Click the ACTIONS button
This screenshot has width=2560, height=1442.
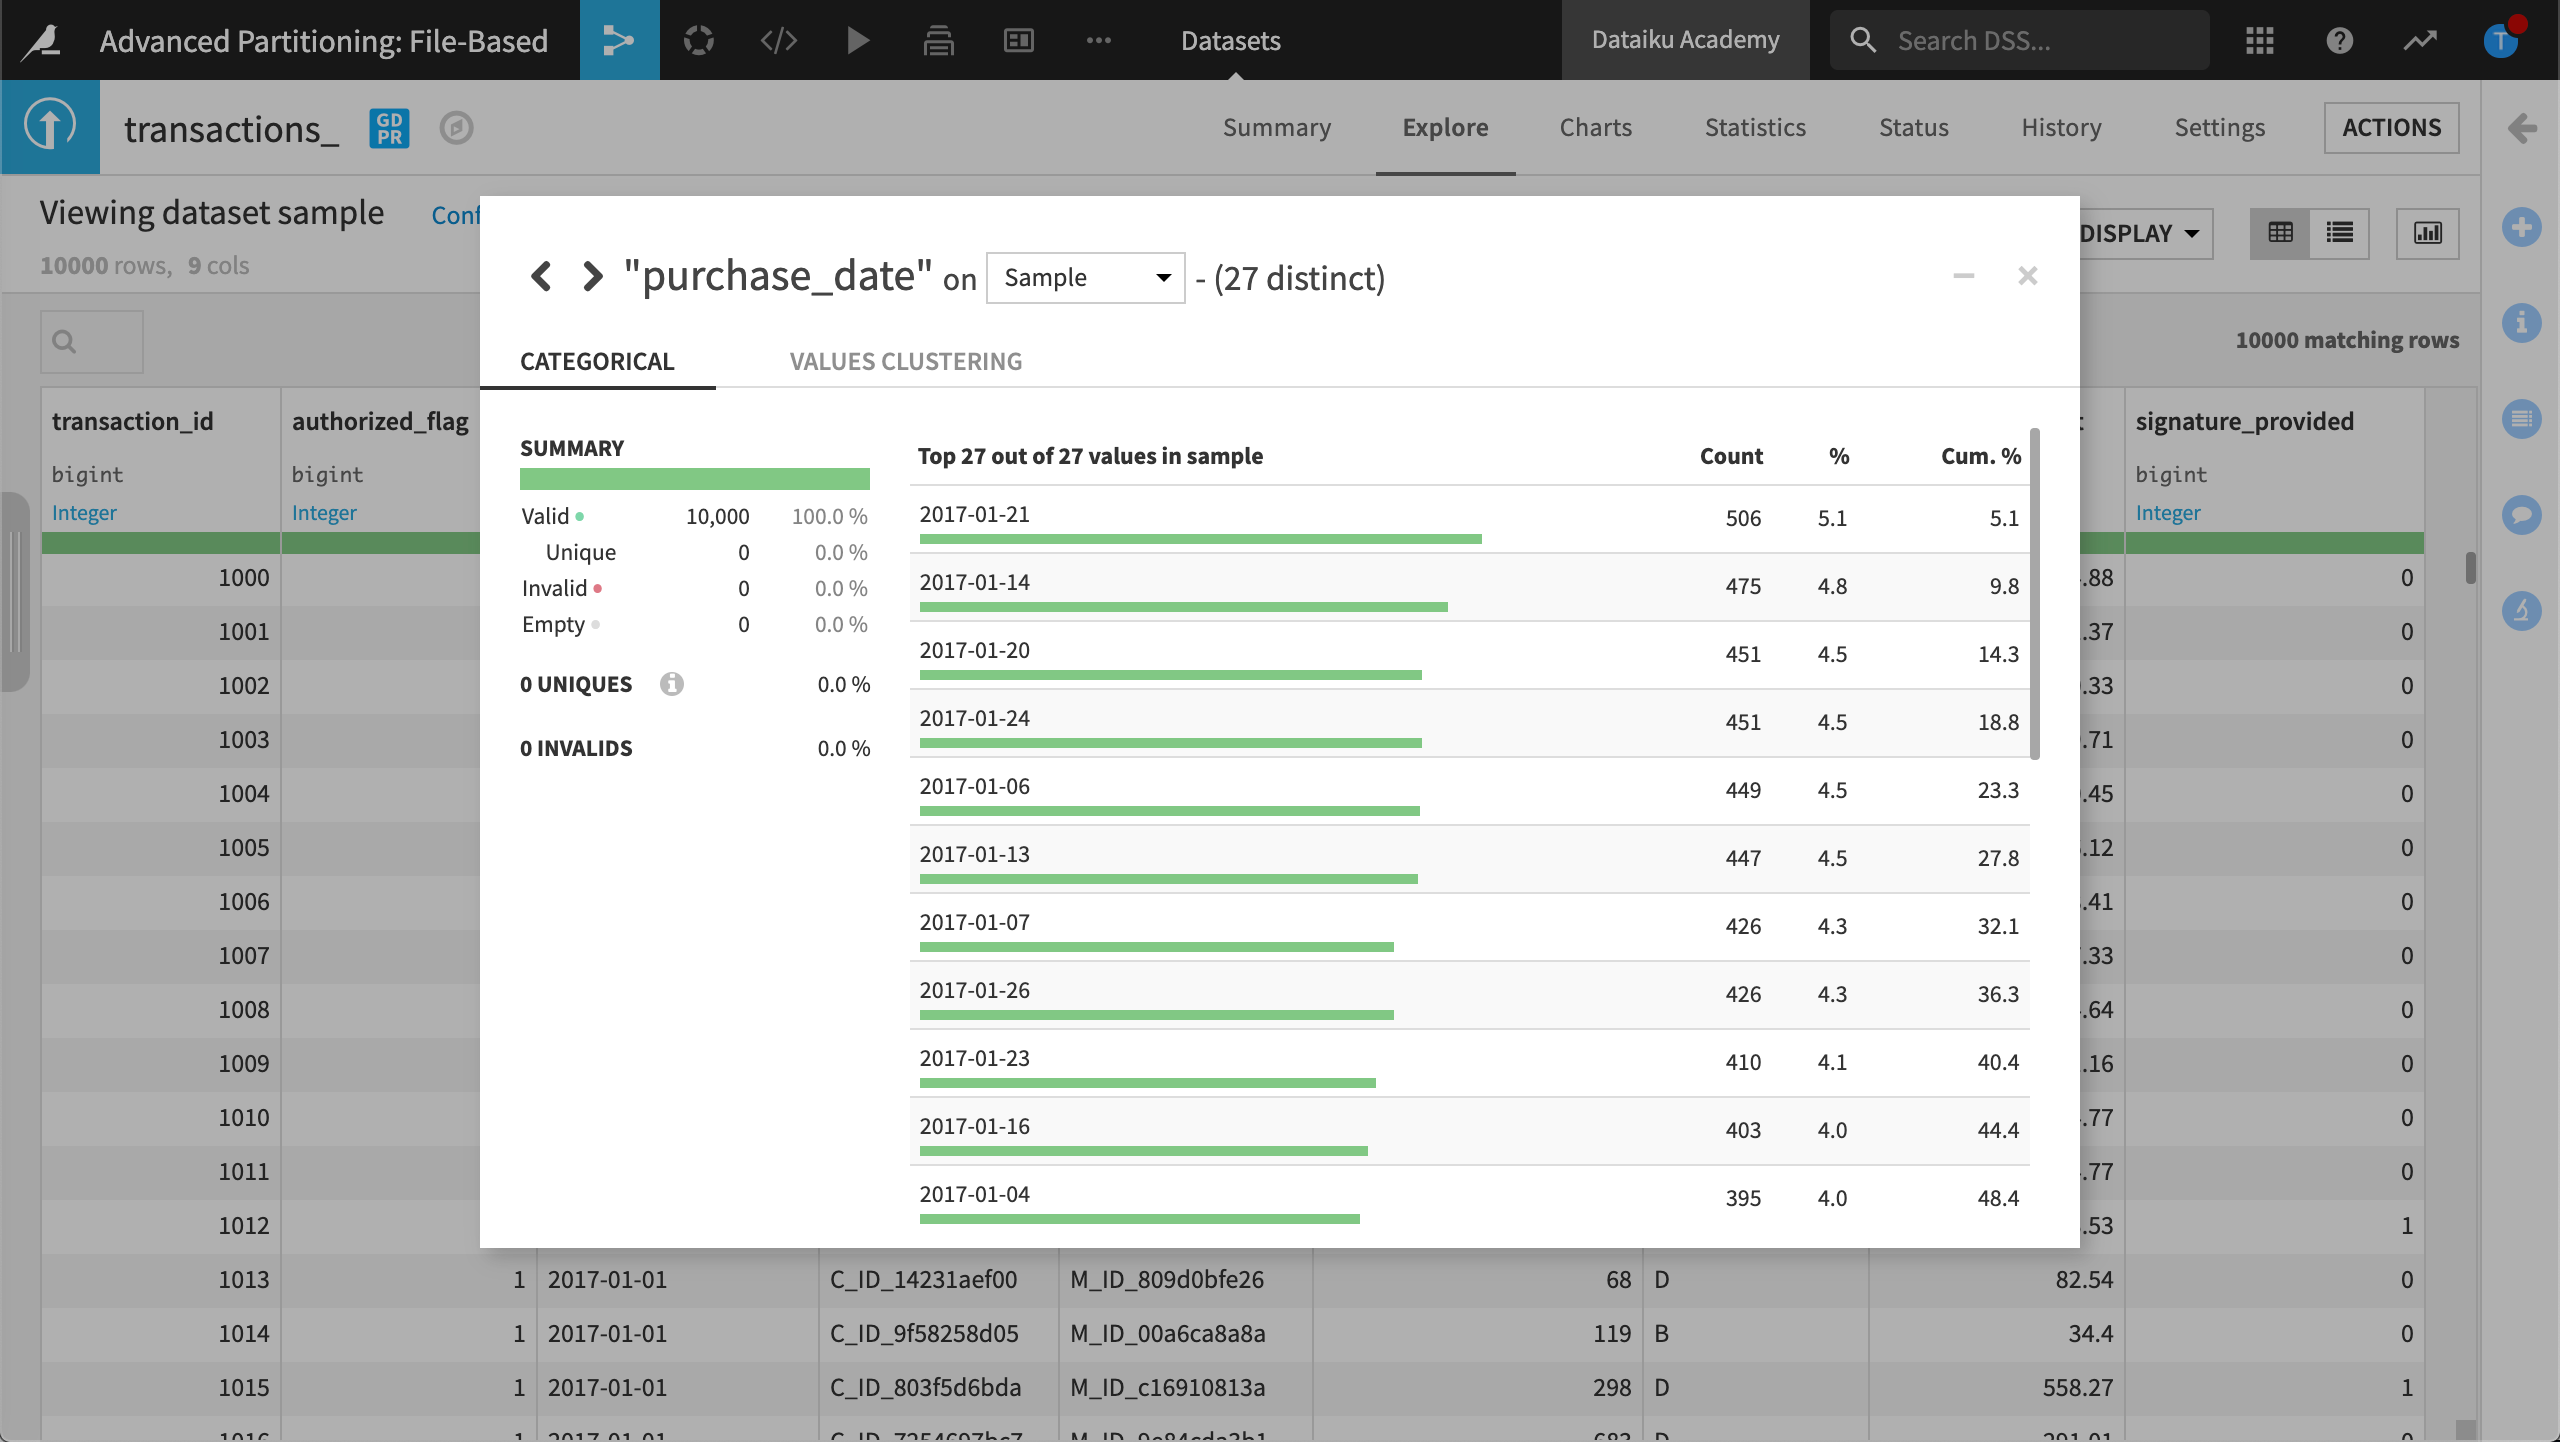[2391, 127]
